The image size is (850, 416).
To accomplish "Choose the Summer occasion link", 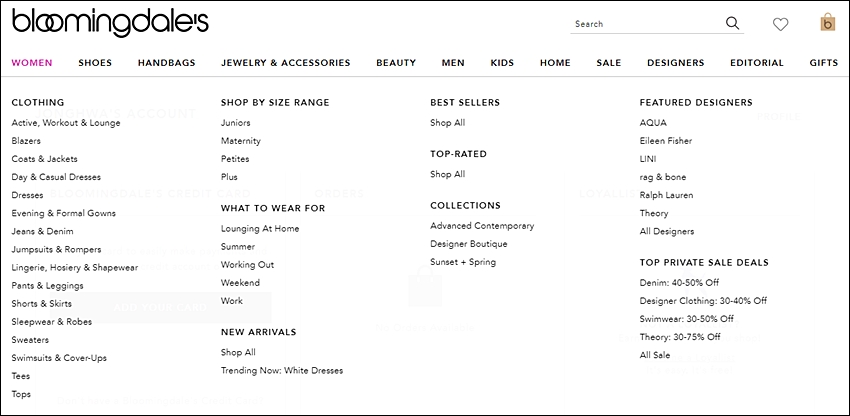I will (237, 247).
